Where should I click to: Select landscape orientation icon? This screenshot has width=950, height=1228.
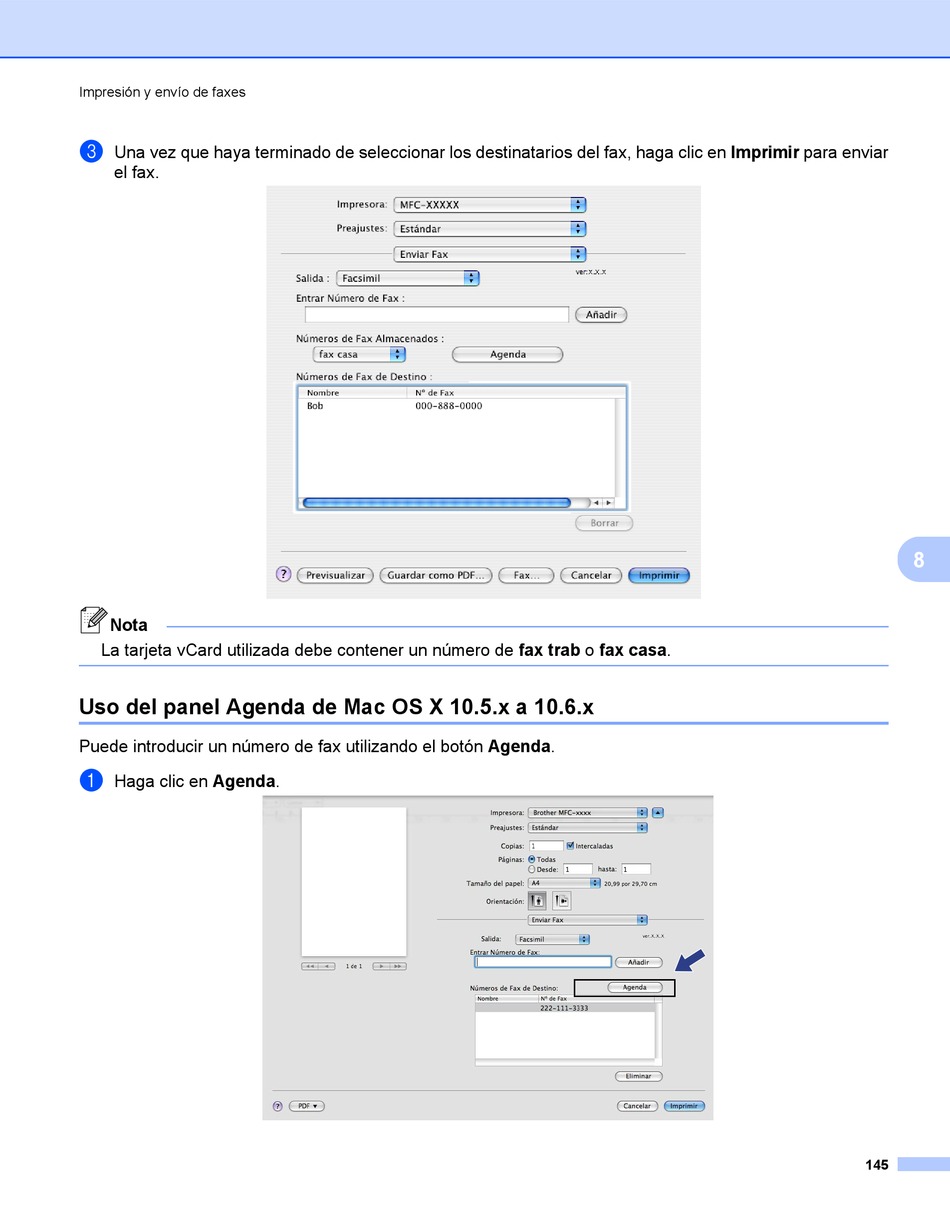561,900
